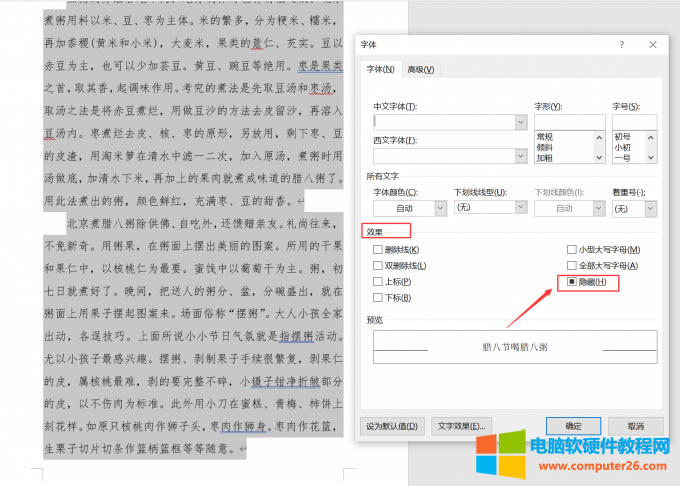Click the 确定 button
This screenshot has width=680, height=486.
pyautogui.click(x=572, y=426)
